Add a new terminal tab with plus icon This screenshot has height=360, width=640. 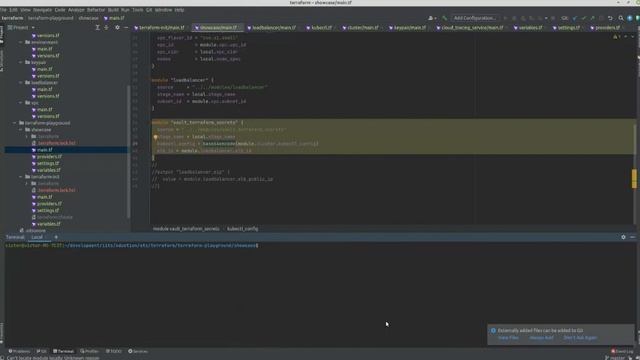56,237
